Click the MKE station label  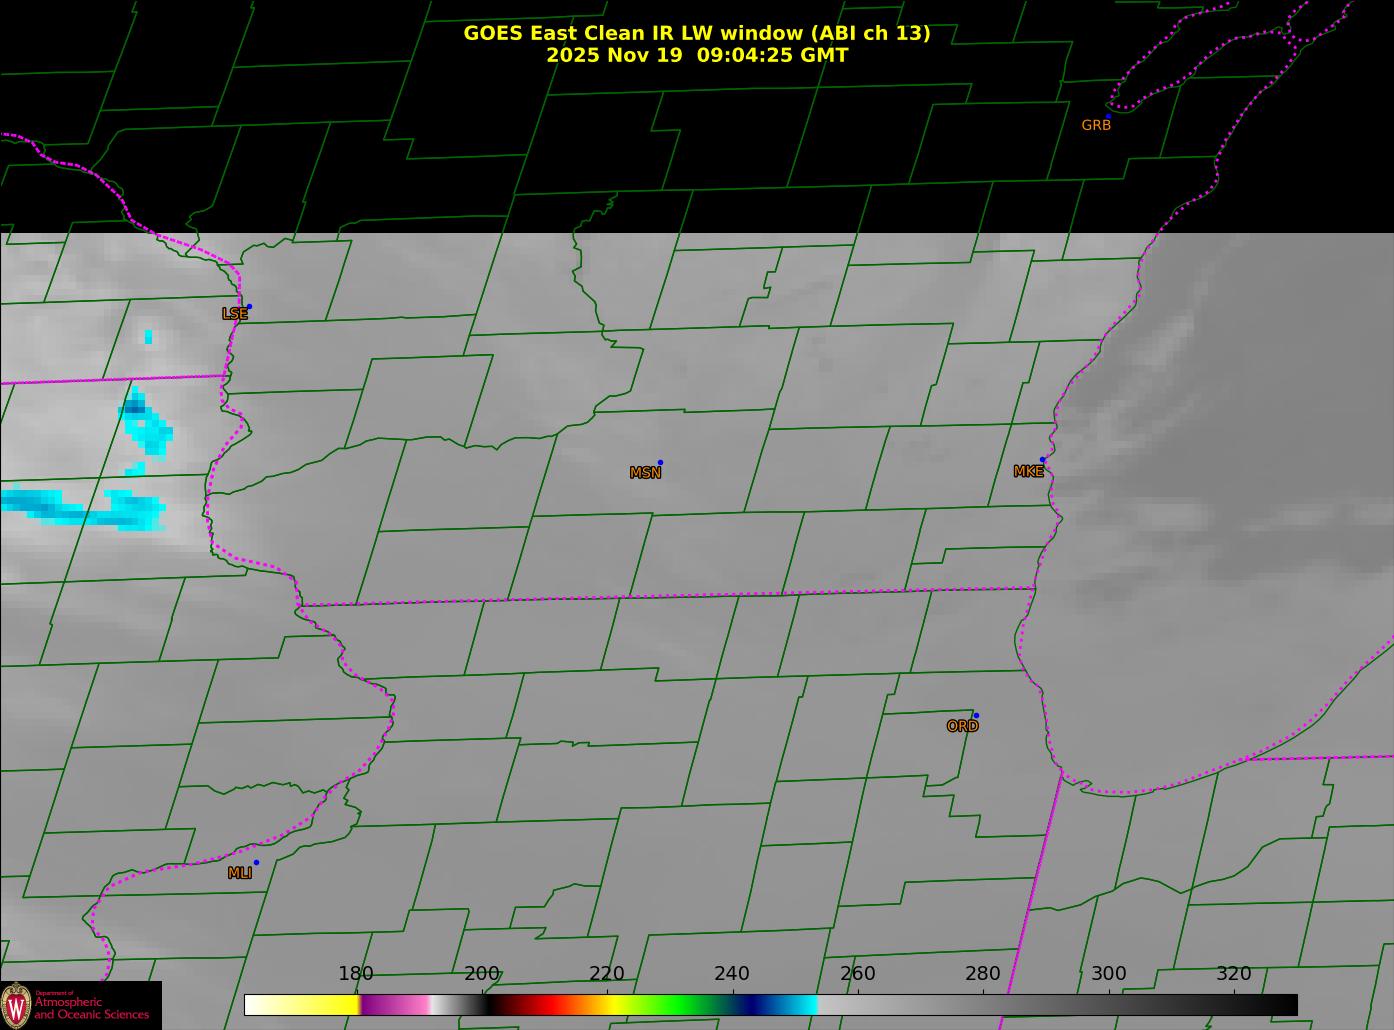pos(1028,472)
